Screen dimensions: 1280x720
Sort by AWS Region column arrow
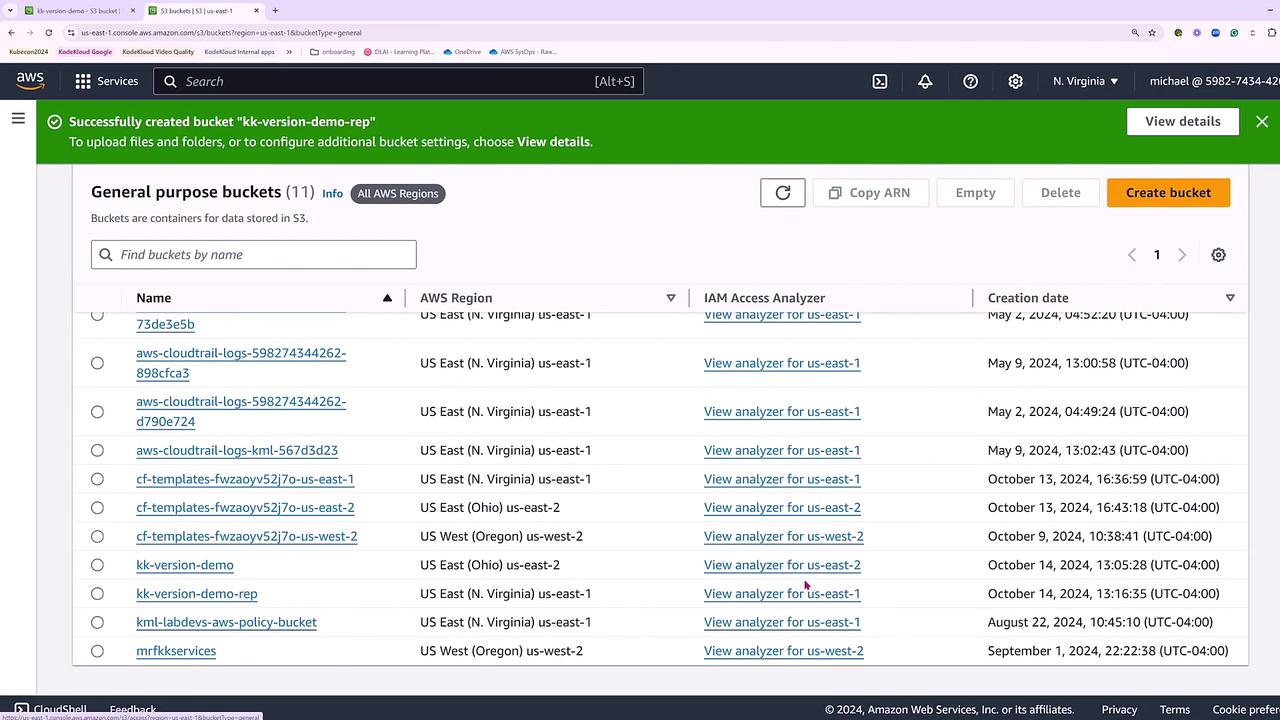pyautogui.click(x=671, y=298)
